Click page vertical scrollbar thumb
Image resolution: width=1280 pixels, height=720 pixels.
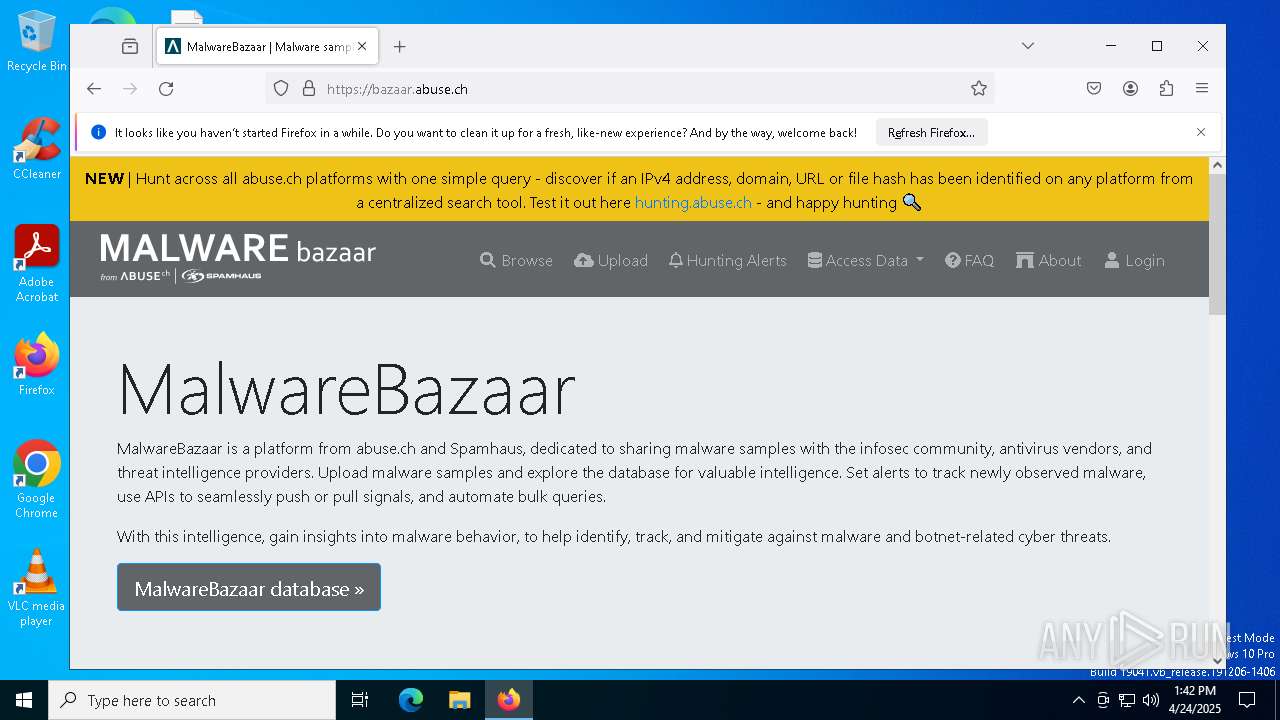(x=1217, y=244)
